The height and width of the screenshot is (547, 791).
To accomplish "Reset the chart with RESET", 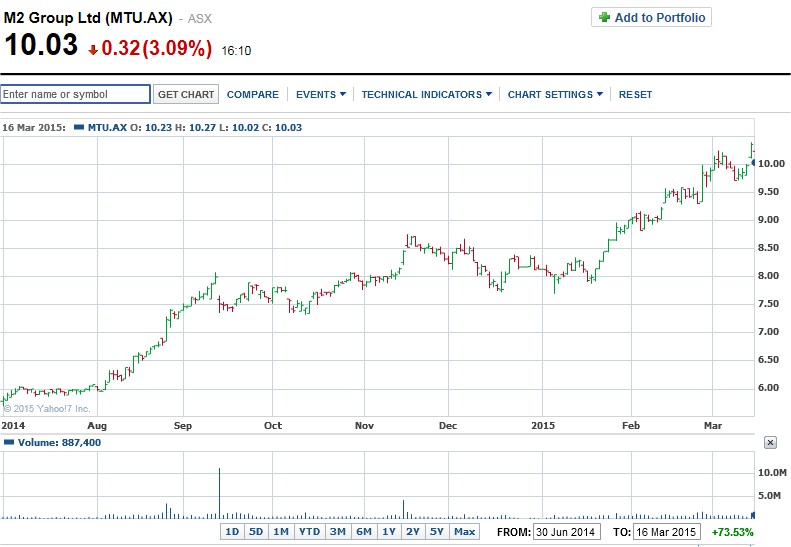I will 635,94.
